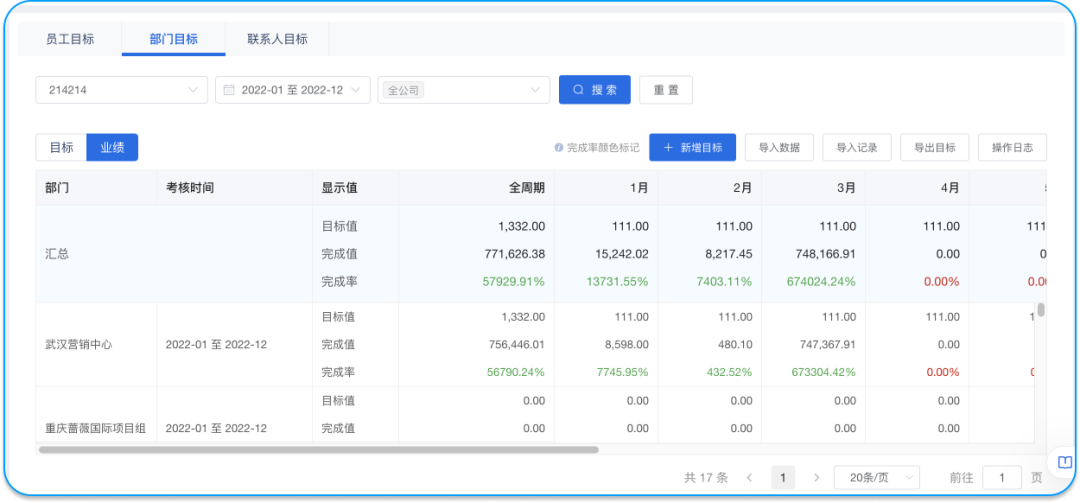Click the book help icon at right edge
This screenshot has height=503, width=1080.
point(1065,463)
